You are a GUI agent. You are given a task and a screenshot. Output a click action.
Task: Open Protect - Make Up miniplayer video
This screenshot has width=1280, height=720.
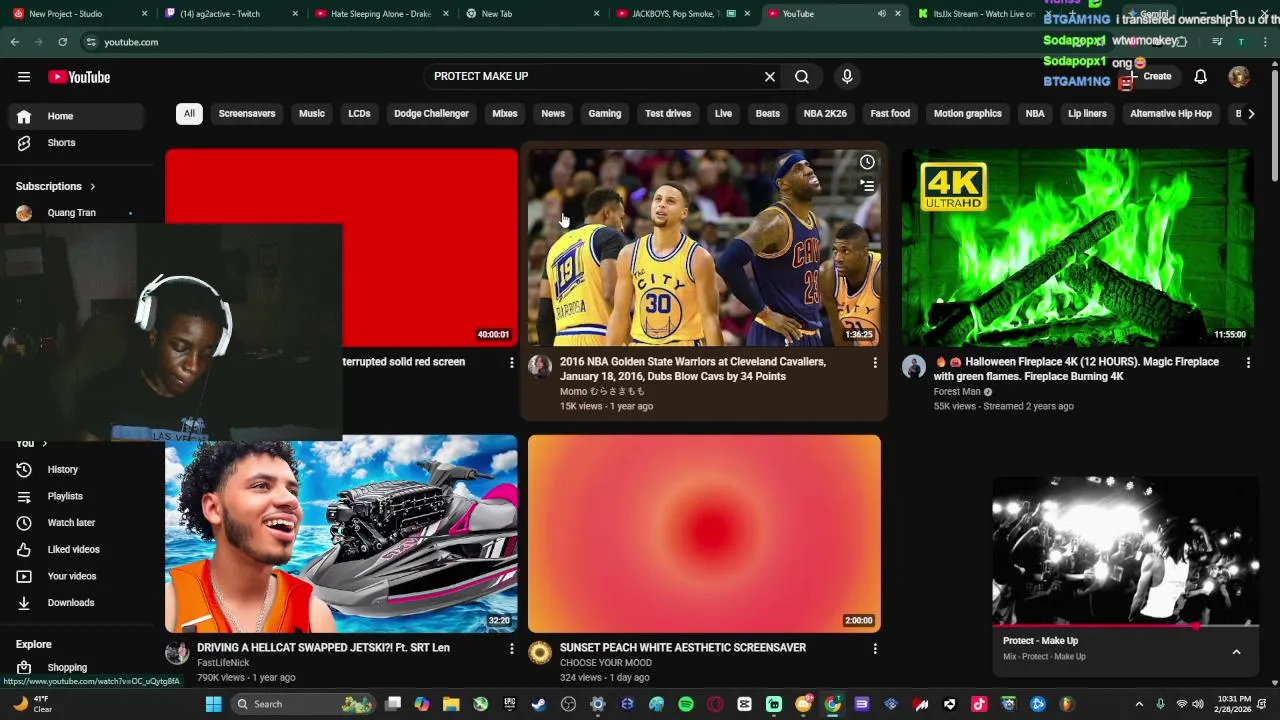pos(1125,551)
